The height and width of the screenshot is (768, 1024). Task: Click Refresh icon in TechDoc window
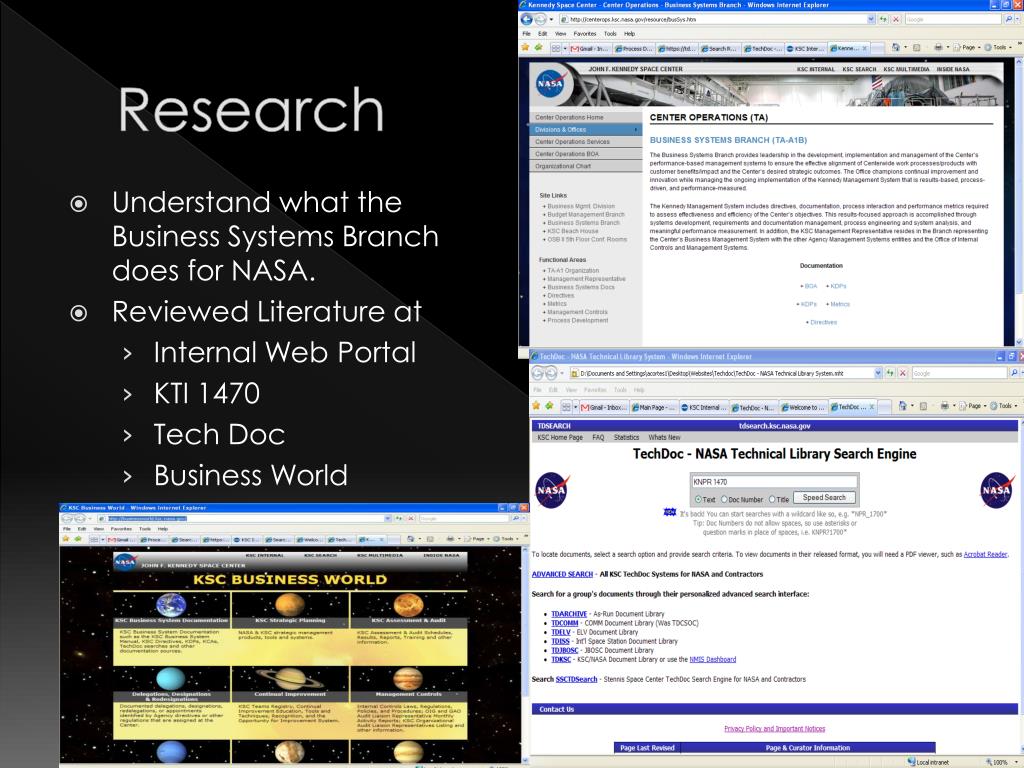tap(891, 372)
